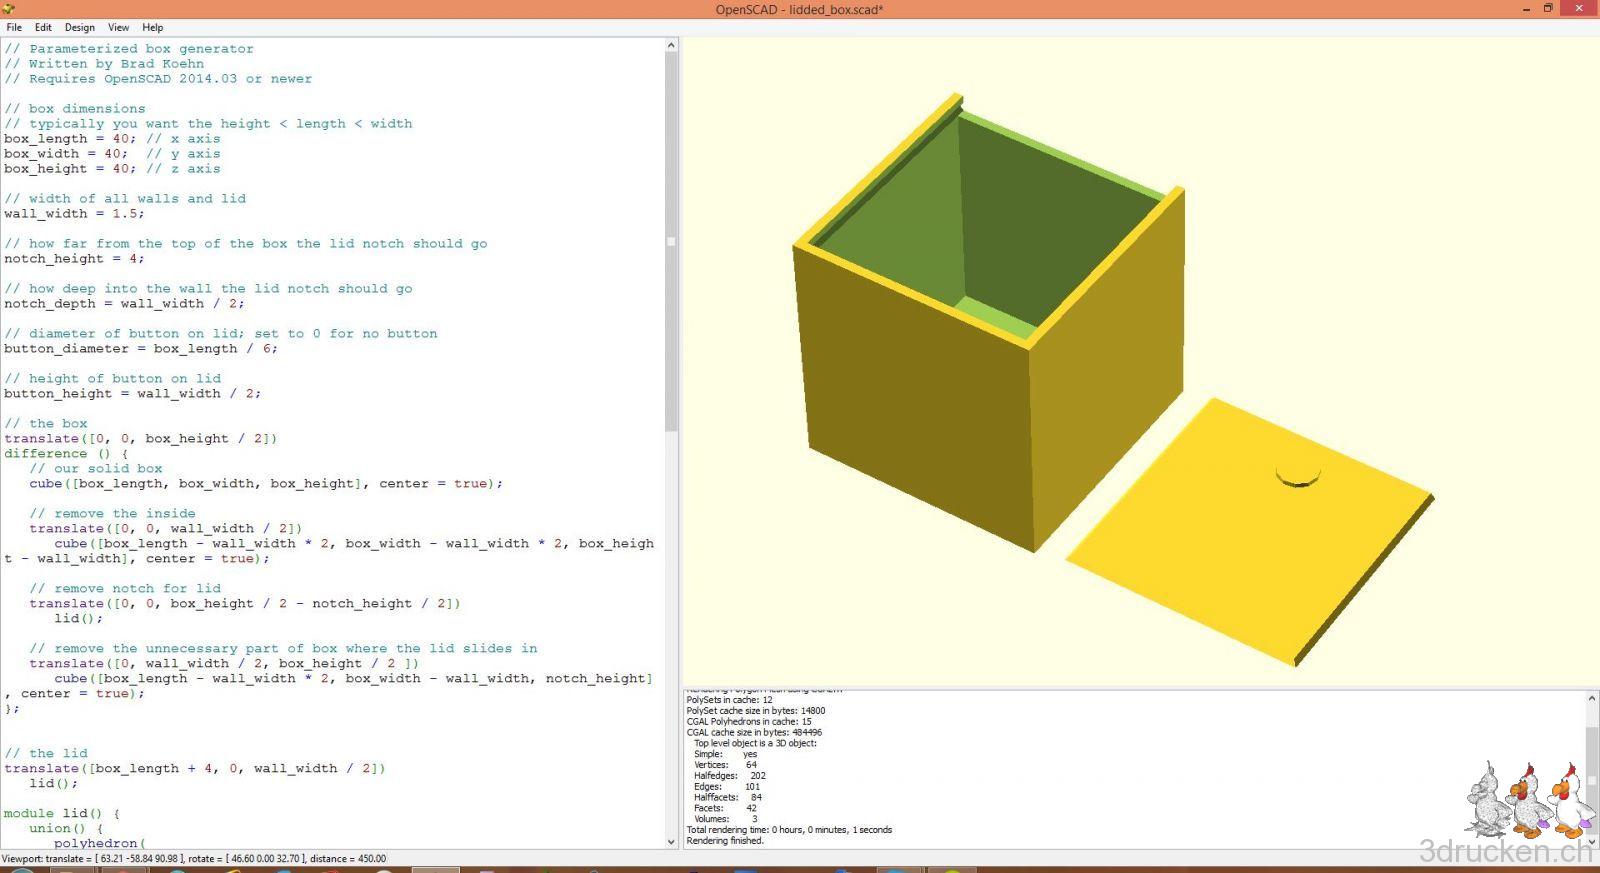Click the flat lid model in 3D view
1600x873 pixels.
[1250, 532]
